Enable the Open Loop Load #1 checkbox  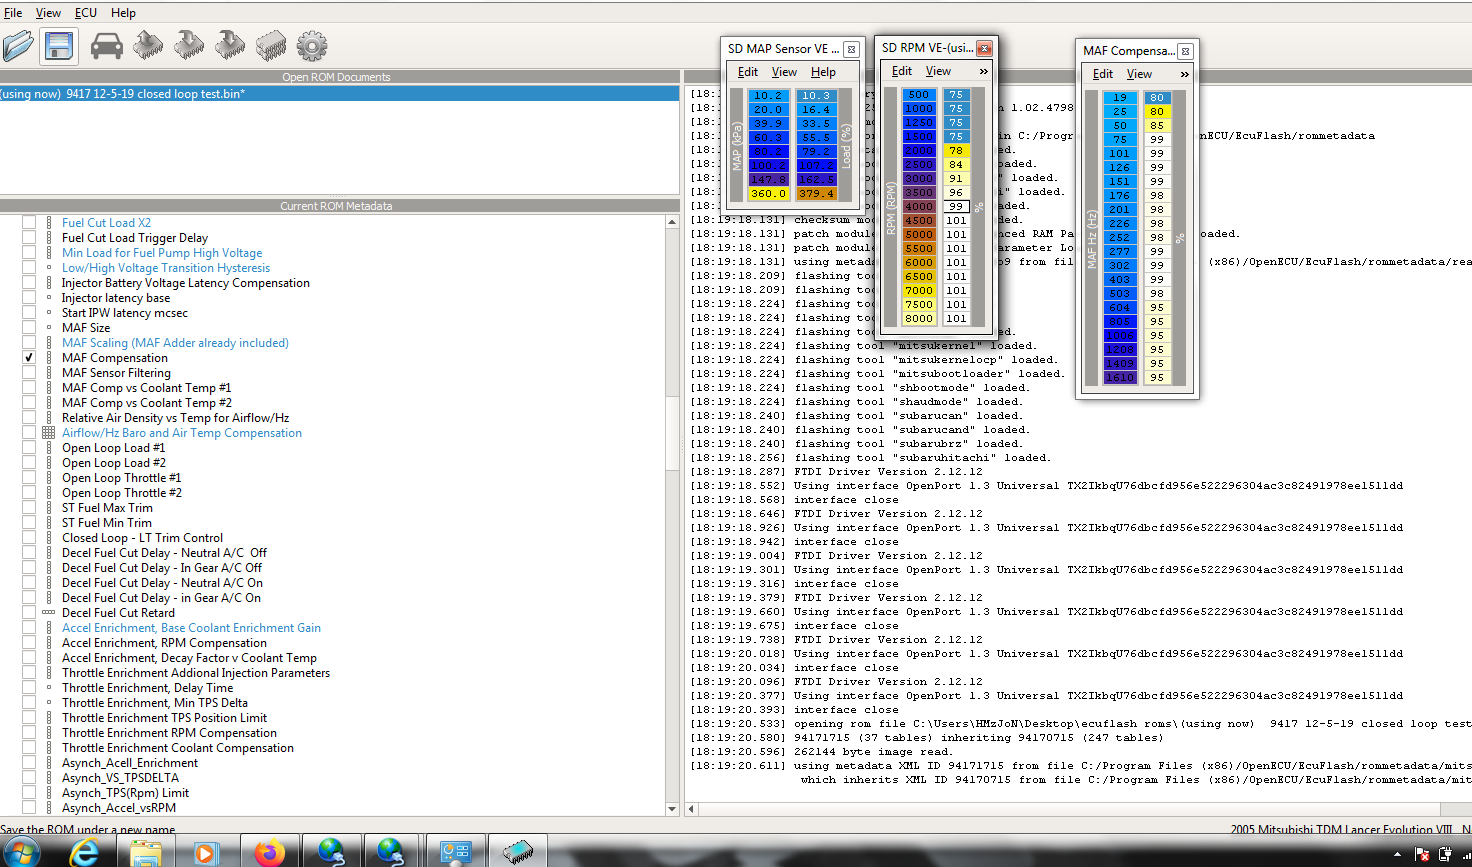tap(29, 448)
